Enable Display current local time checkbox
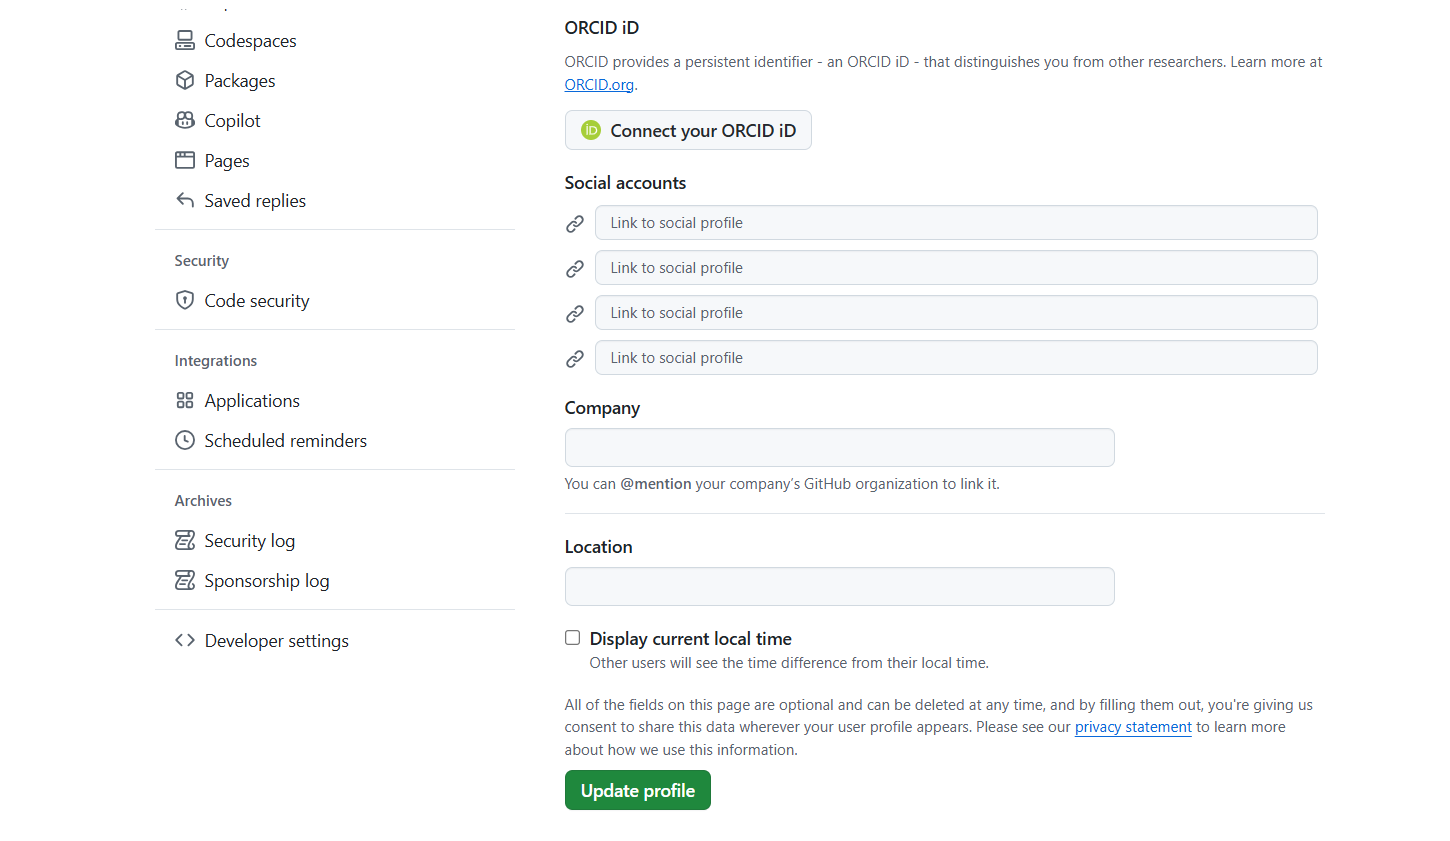The height and width of the screenshot is (841, 1450). pyautogui.click(x=573, y=638)
